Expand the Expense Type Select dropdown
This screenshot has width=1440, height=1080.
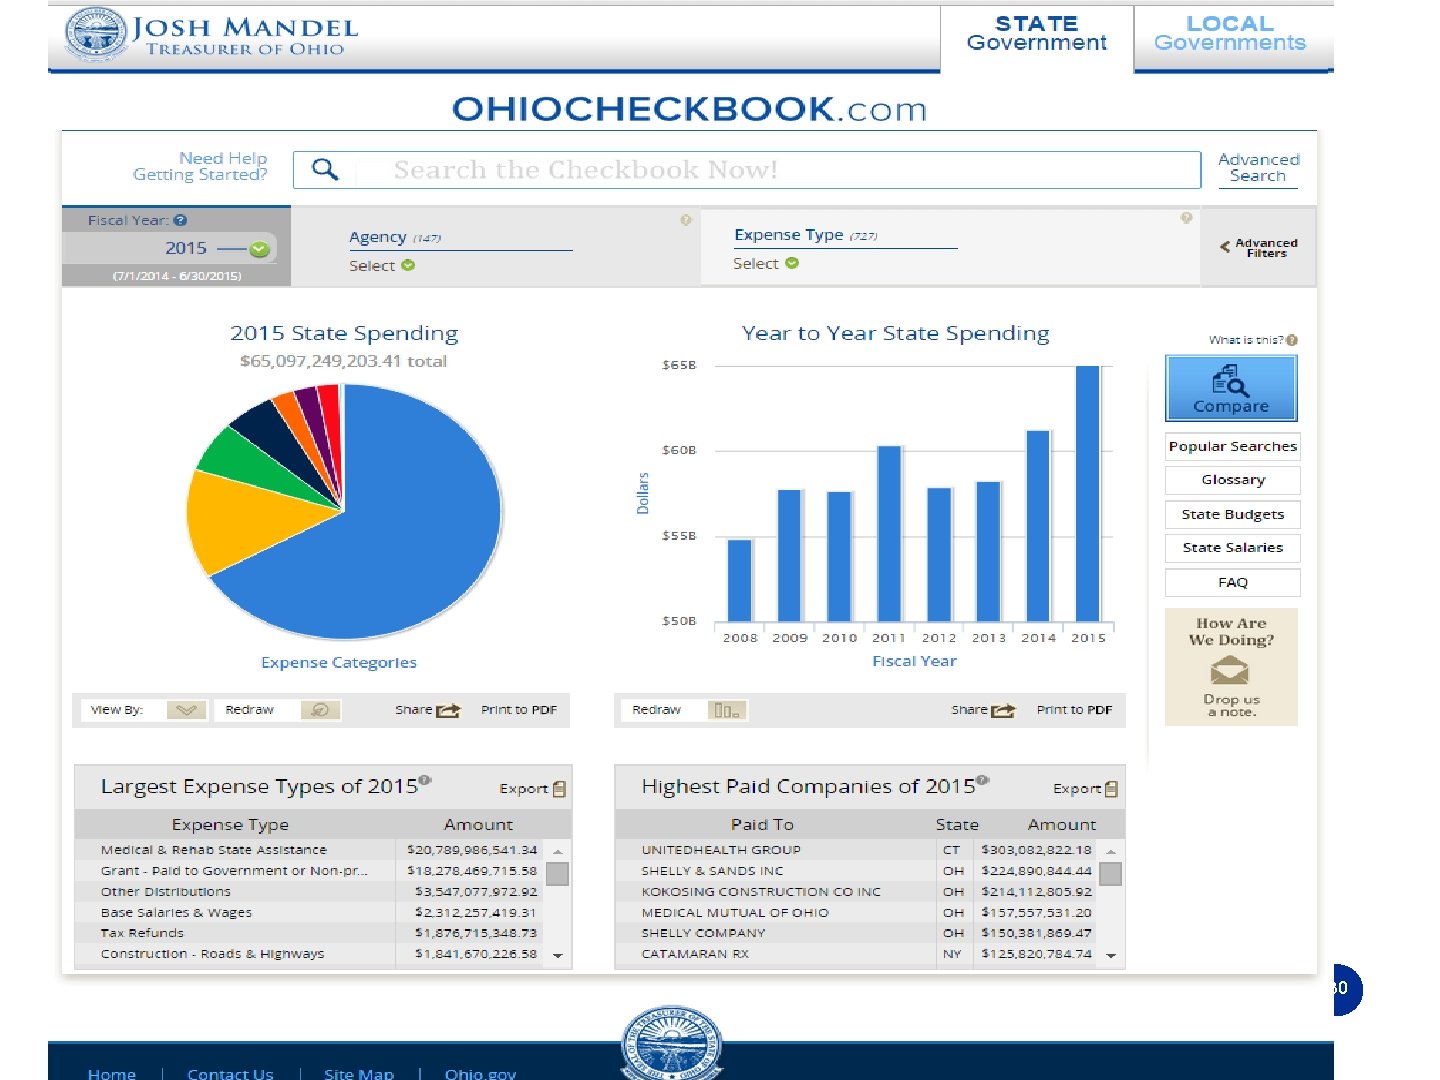[792, 263]
